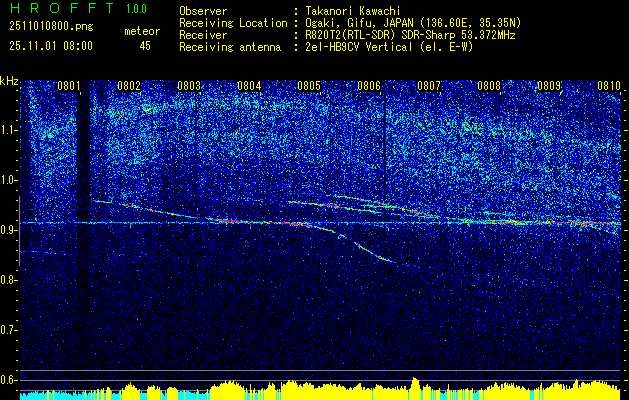Click the file name 2511010800.png
Image resolution: width=629 pixels, height=400 pixels.
(x=51, y=27)
